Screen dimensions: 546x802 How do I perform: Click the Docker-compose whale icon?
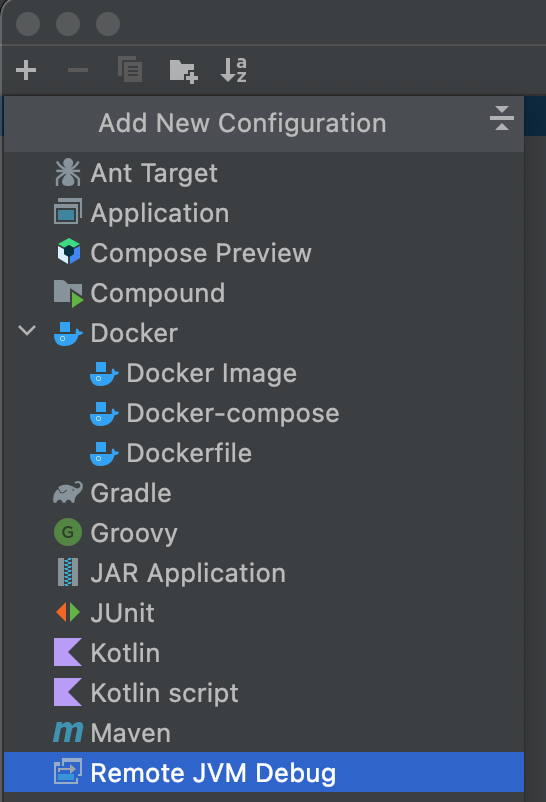pos(104,414)
